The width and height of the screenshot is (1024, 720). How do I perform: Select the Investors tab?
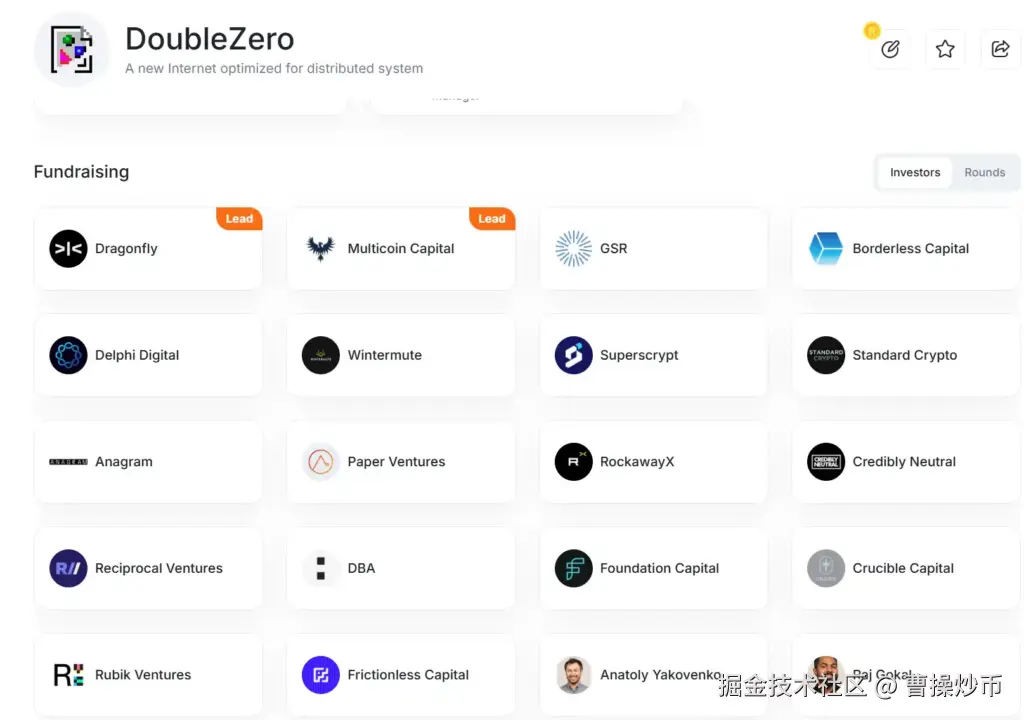914,172
